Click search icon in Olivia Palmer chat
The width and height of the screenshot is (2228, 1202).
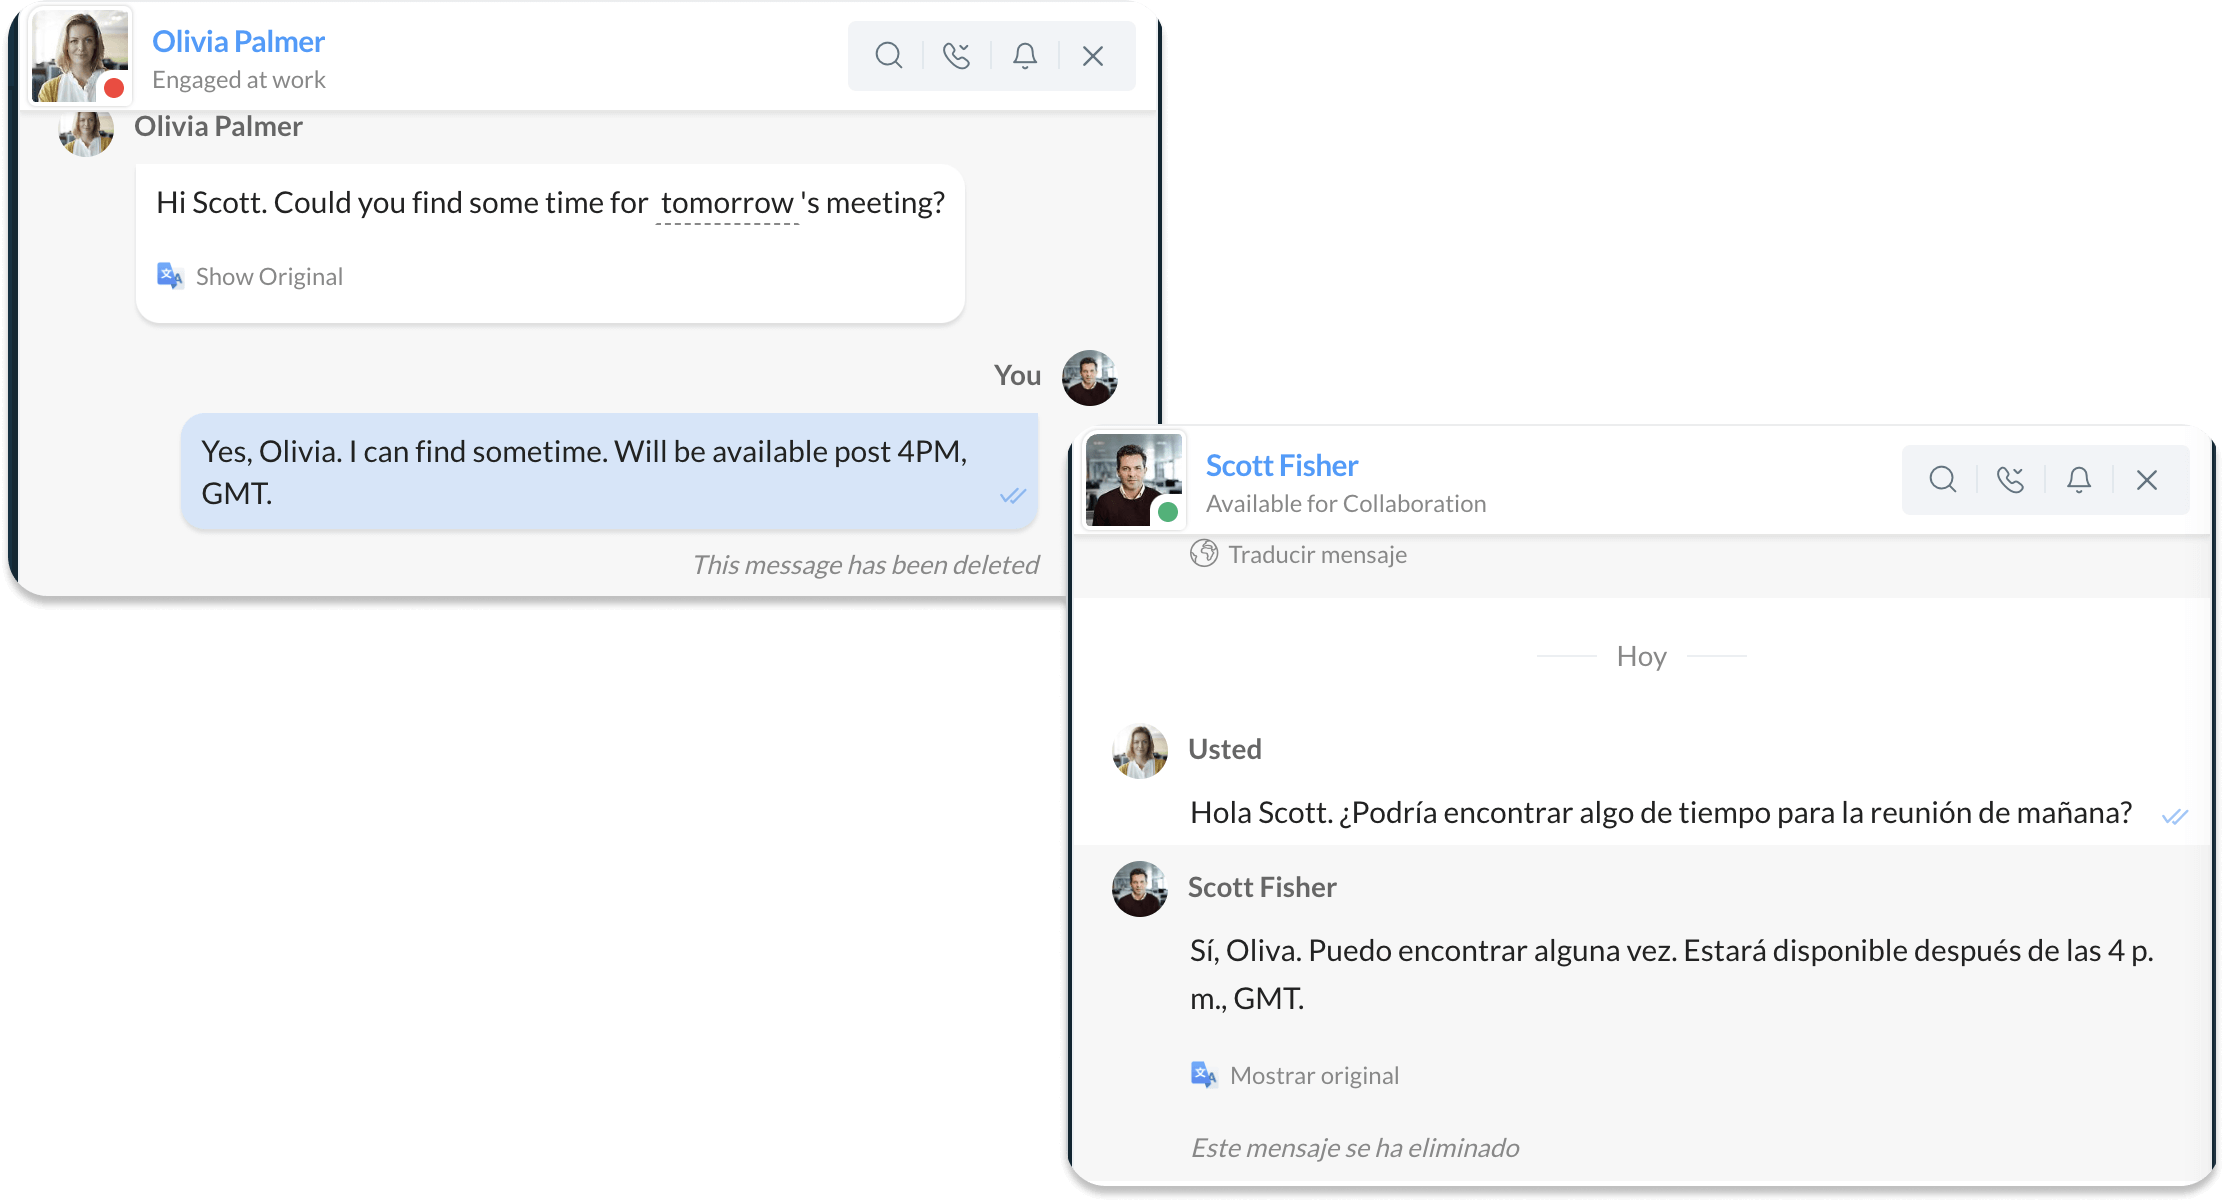(x=888, y=55)
